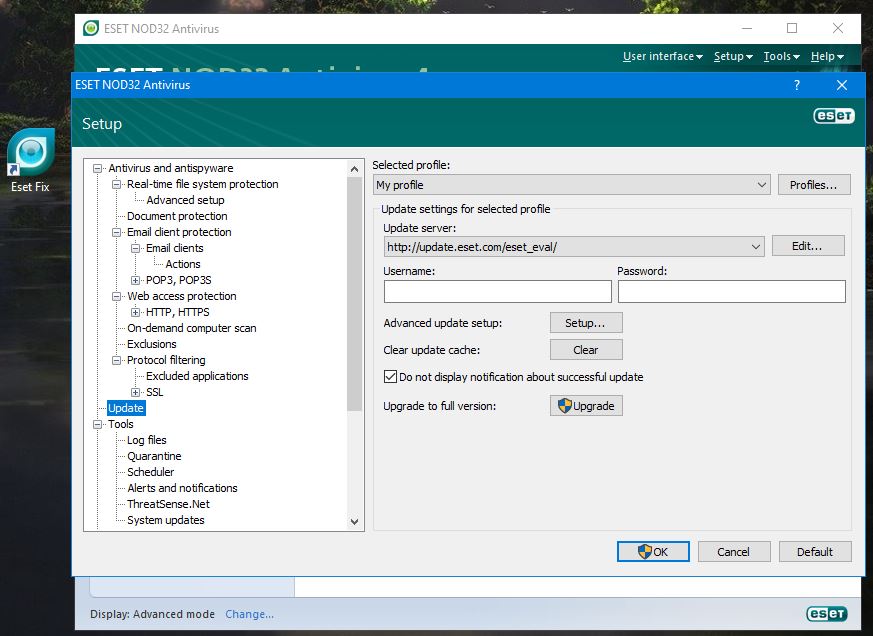Select Advanced setup in the tree
Viewport: 873px width, 636px height.
185,200
